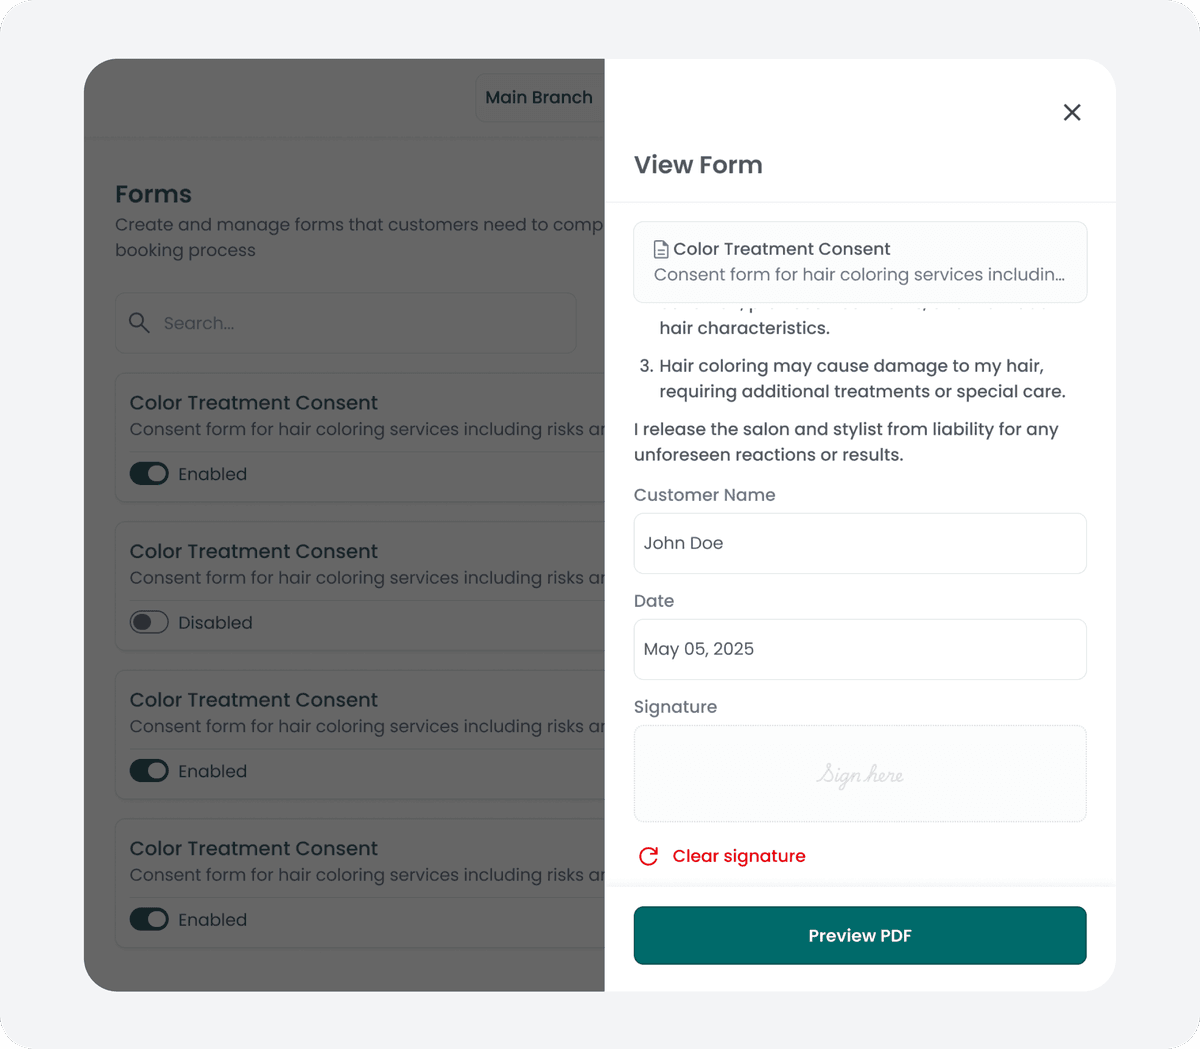Click the Clear signature link
Image resolution: width=1200 pixels, height=1049 pixels.
coord(738,856)
